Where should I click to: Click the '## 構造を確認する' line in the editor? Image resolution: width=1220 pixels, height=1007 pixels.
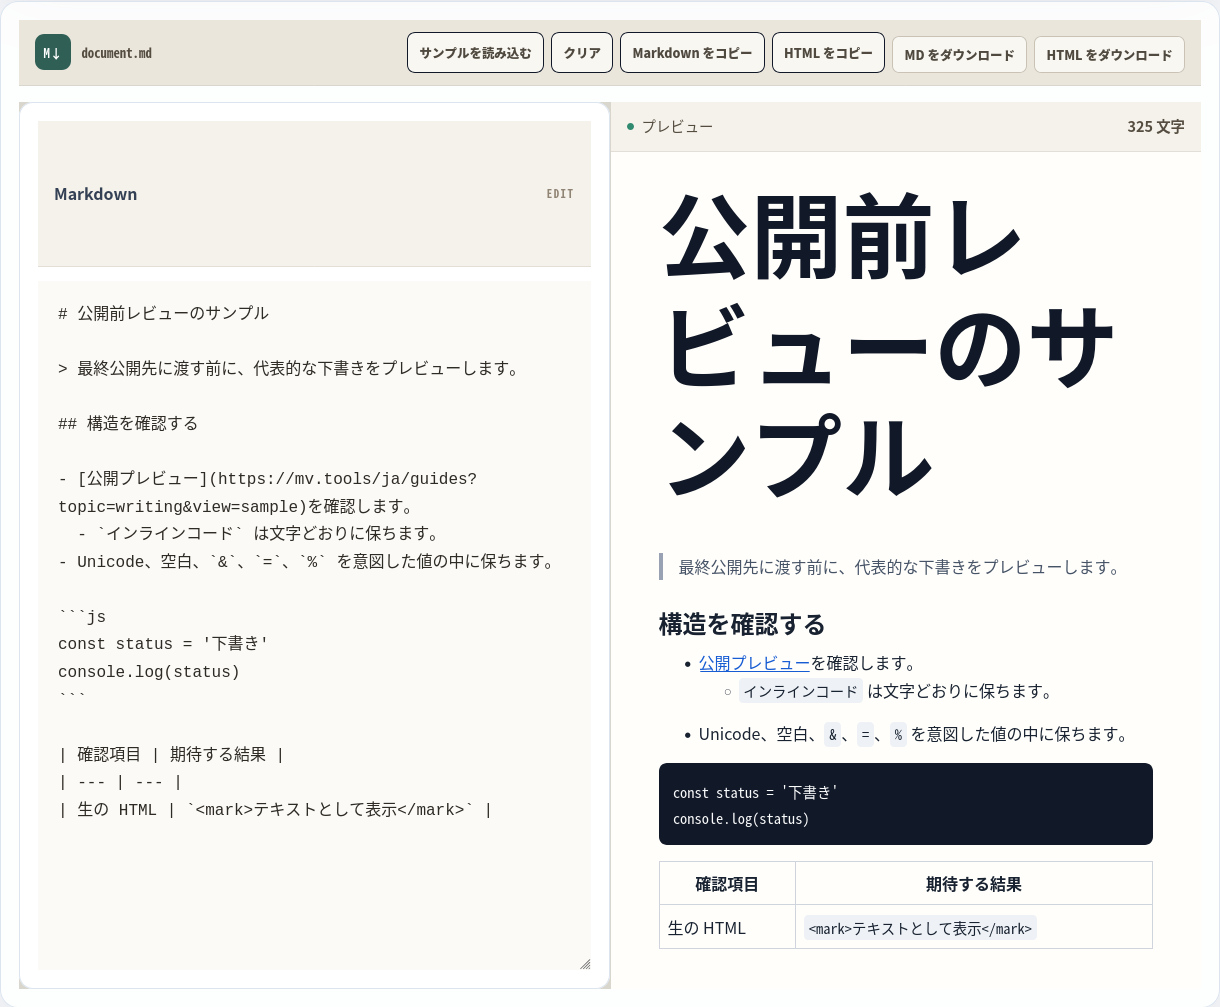128,423
